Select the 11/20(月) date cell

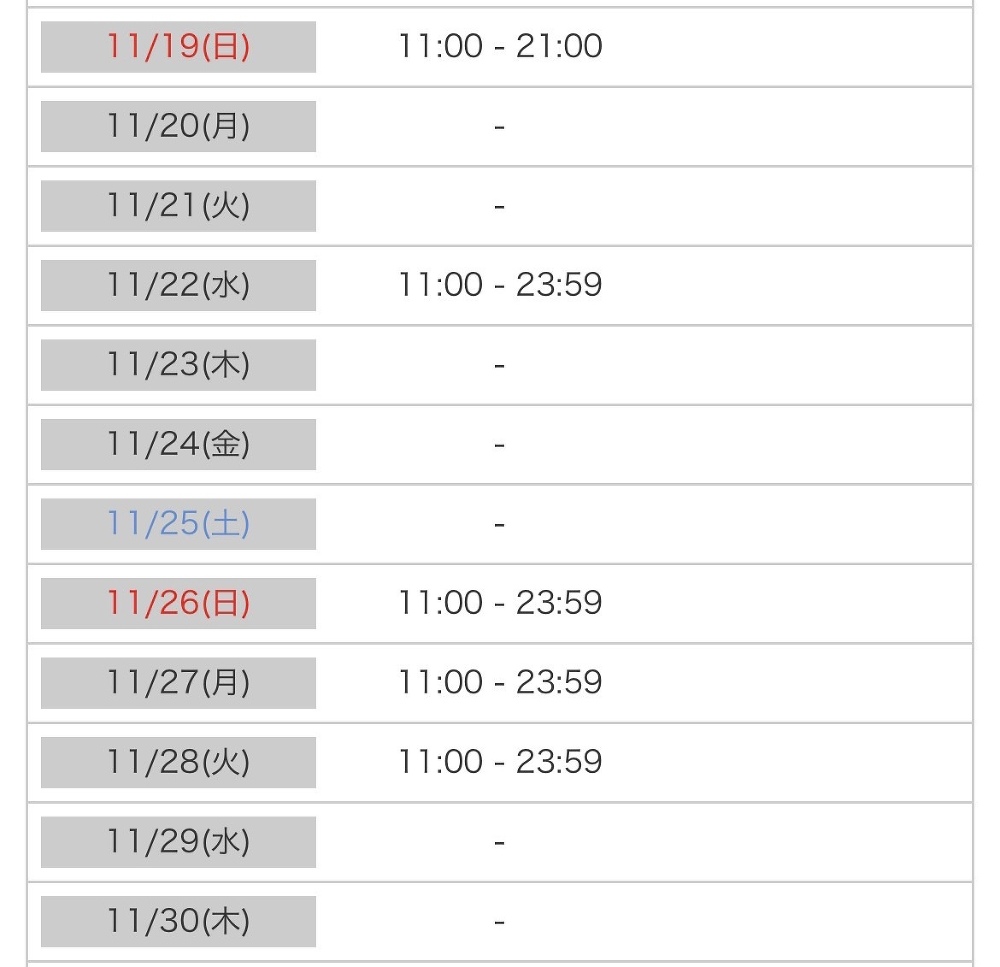[x=178, y=126]
